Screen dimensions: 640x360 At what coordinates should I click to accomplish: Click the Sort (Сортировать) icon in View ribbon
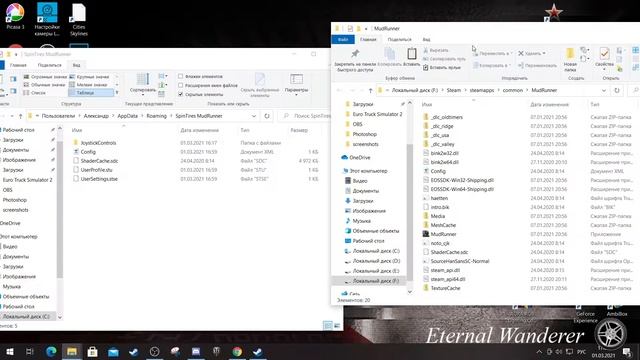click(142, 80)
